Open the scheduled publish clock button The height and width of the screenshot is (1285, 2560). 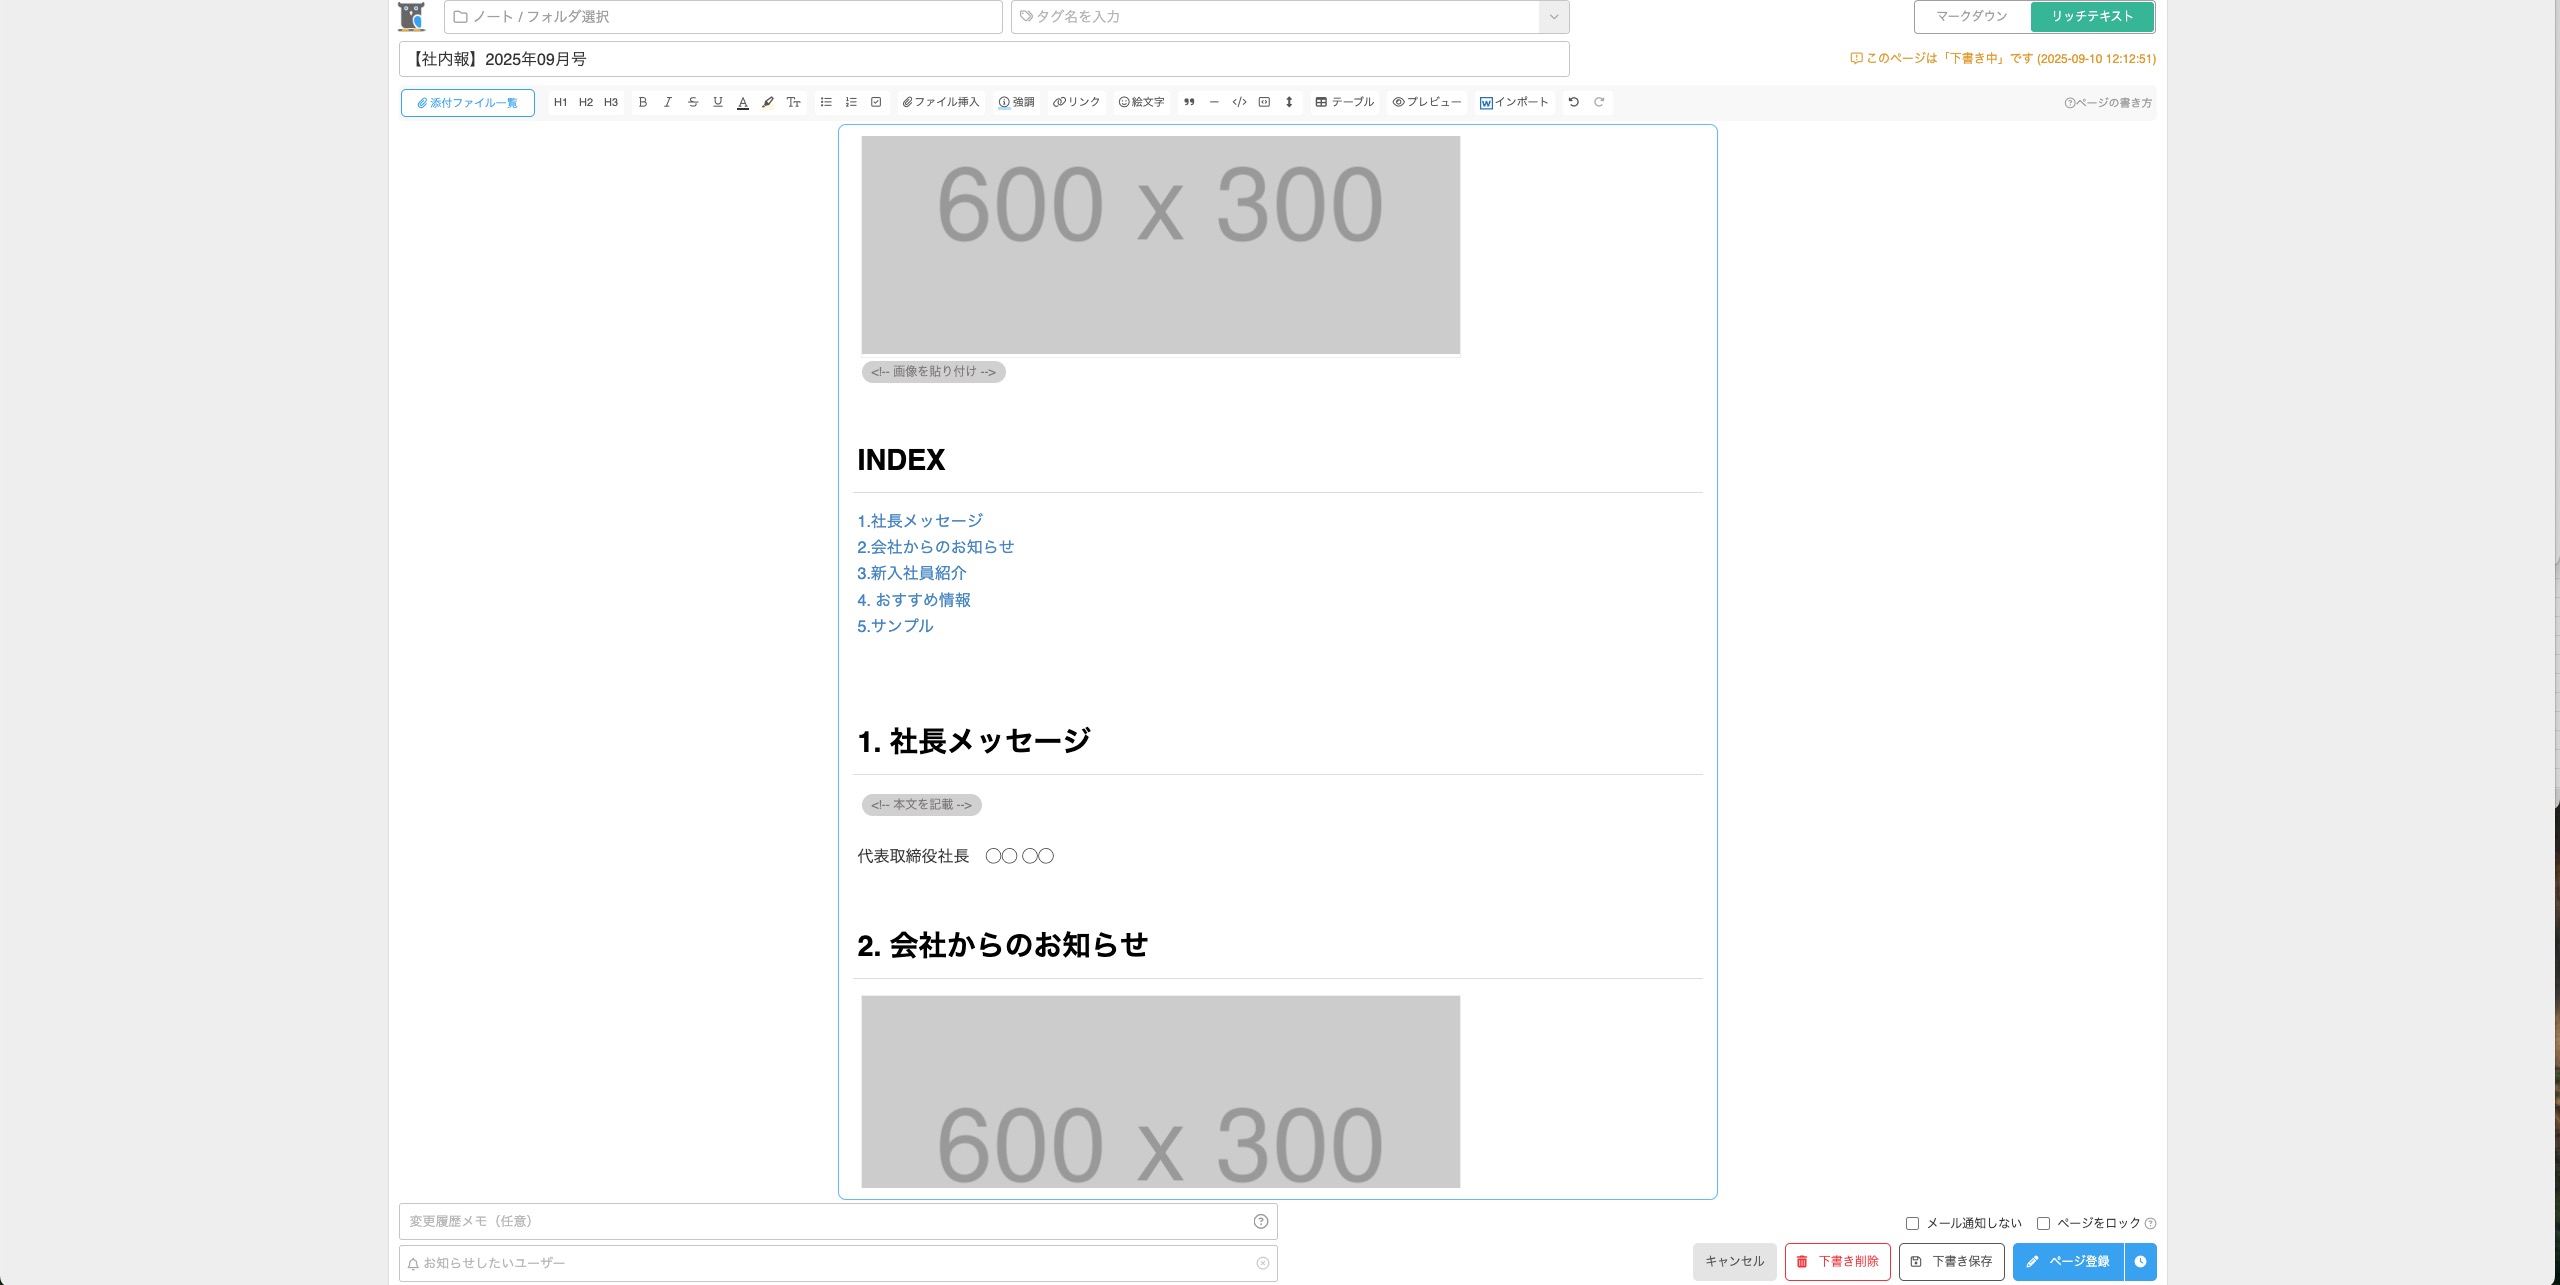[2140, 1261]
